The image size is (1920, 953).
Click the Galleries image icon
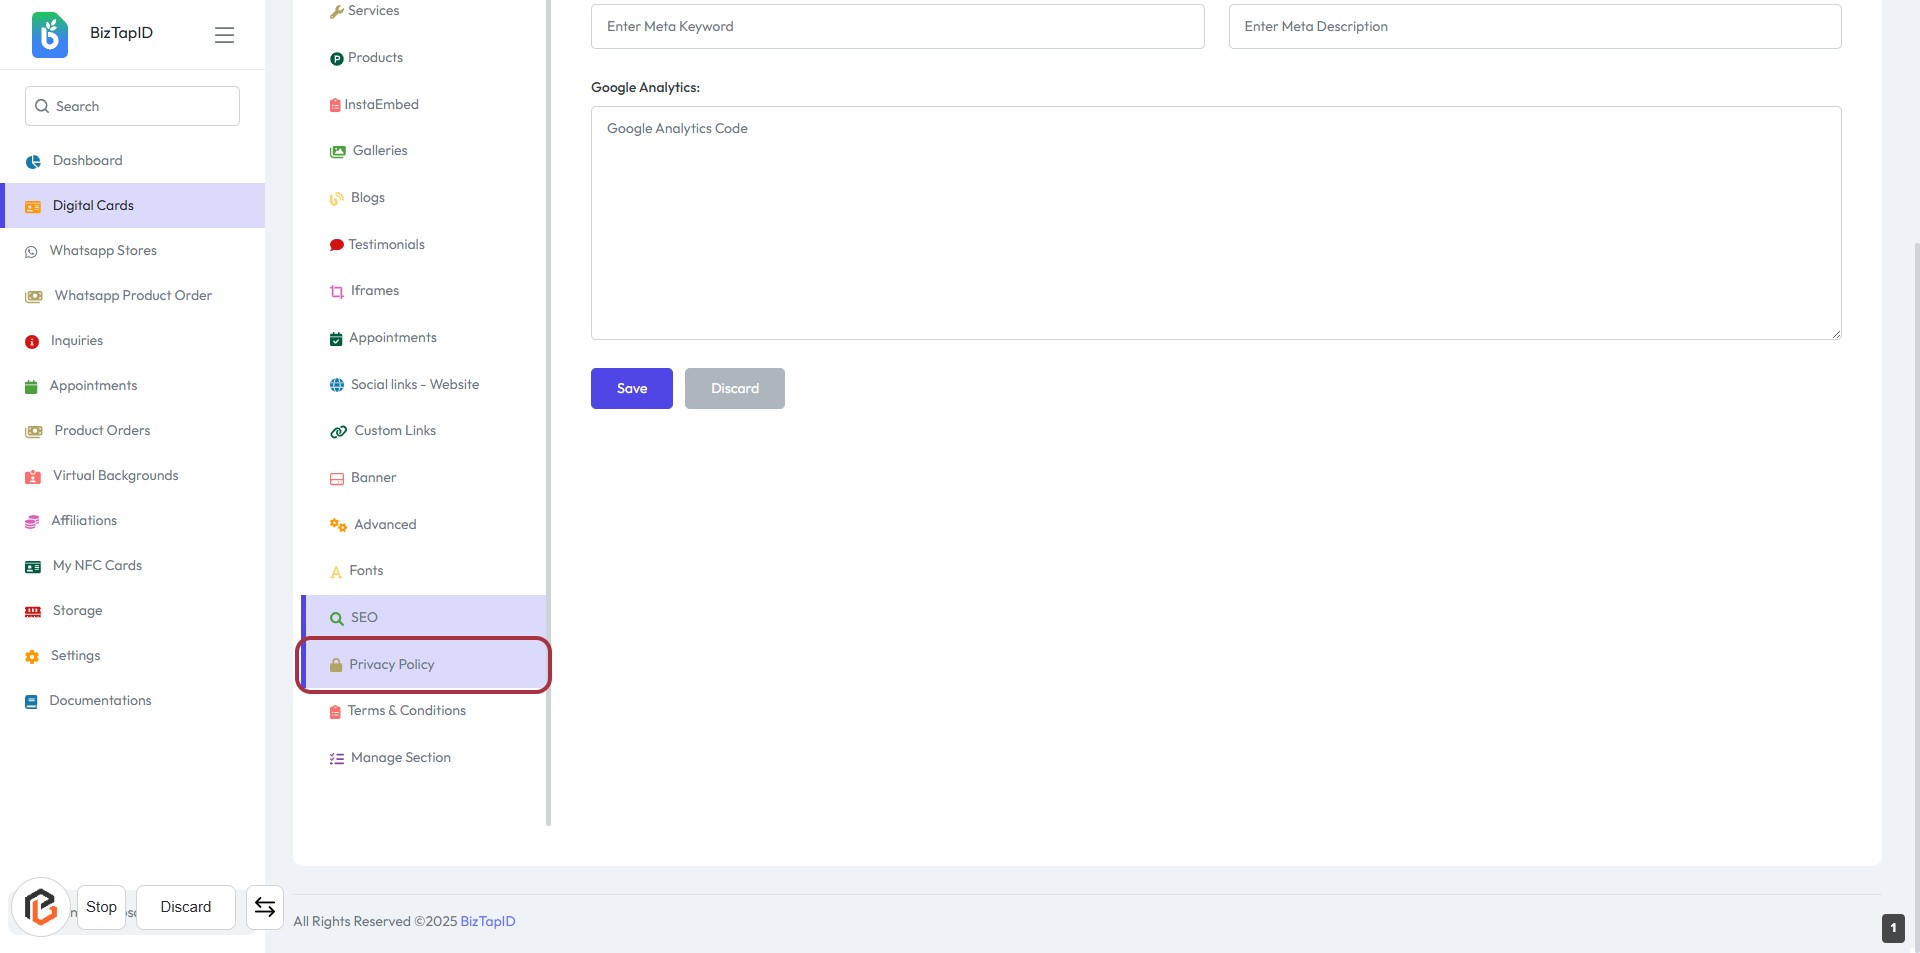[338, 152]
